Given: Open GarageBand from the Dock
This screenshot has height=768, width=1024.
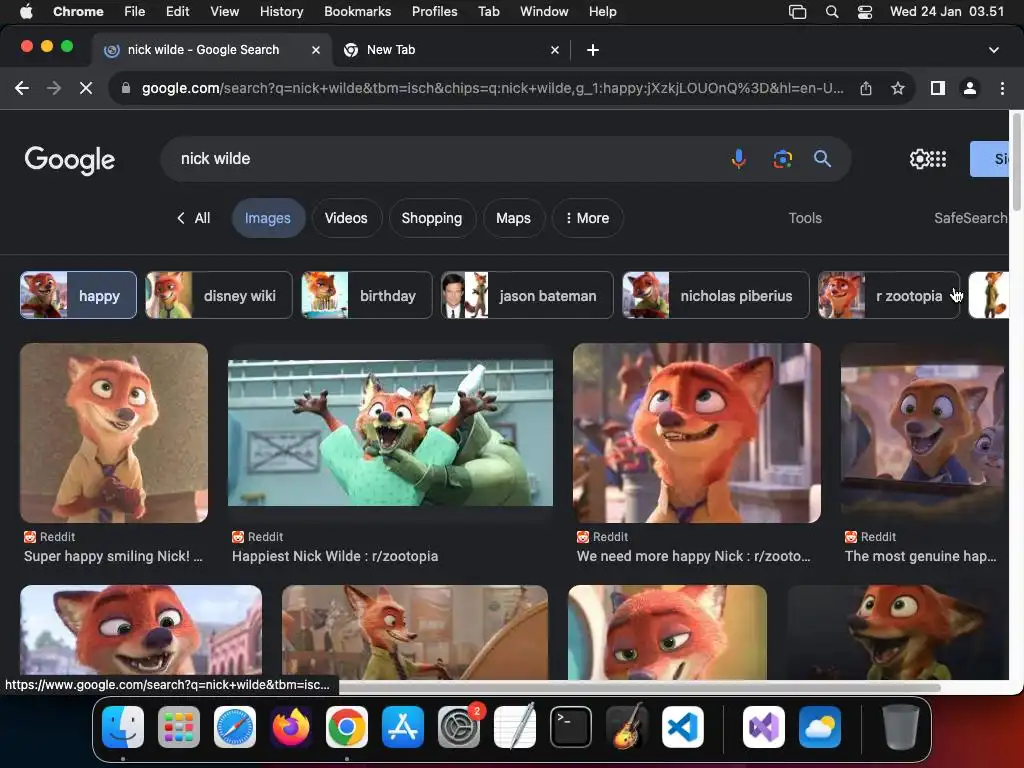Looking at the screenshot, I should click(627, 727).
